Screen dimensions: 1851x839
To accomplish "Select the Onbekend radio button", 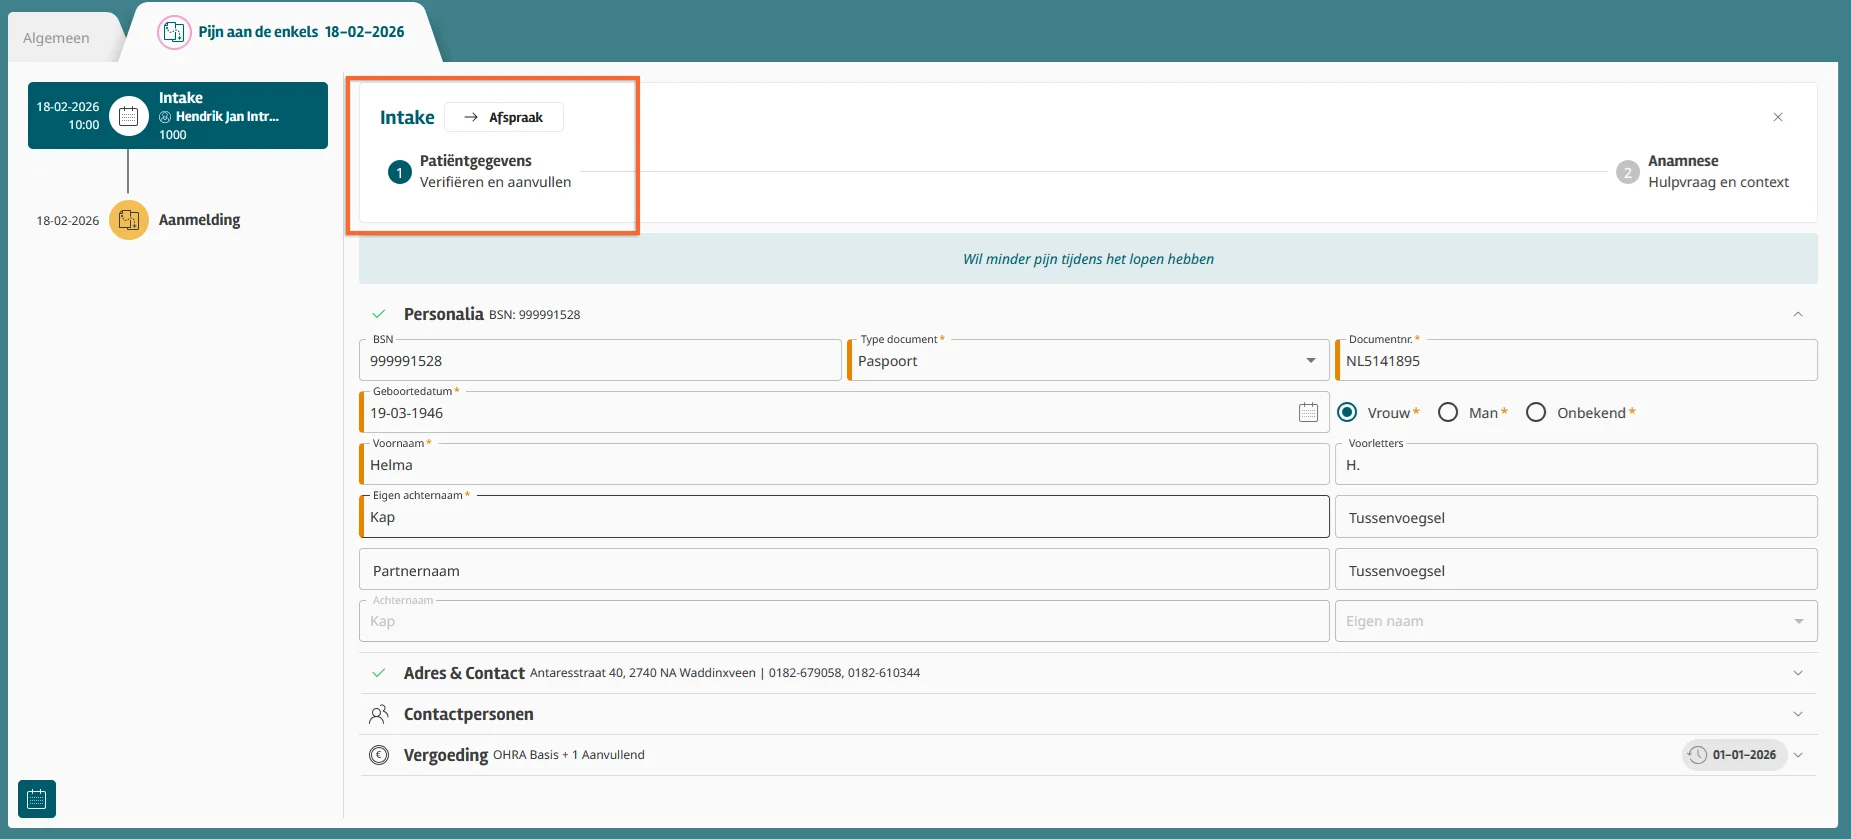I will [1536, 412].
